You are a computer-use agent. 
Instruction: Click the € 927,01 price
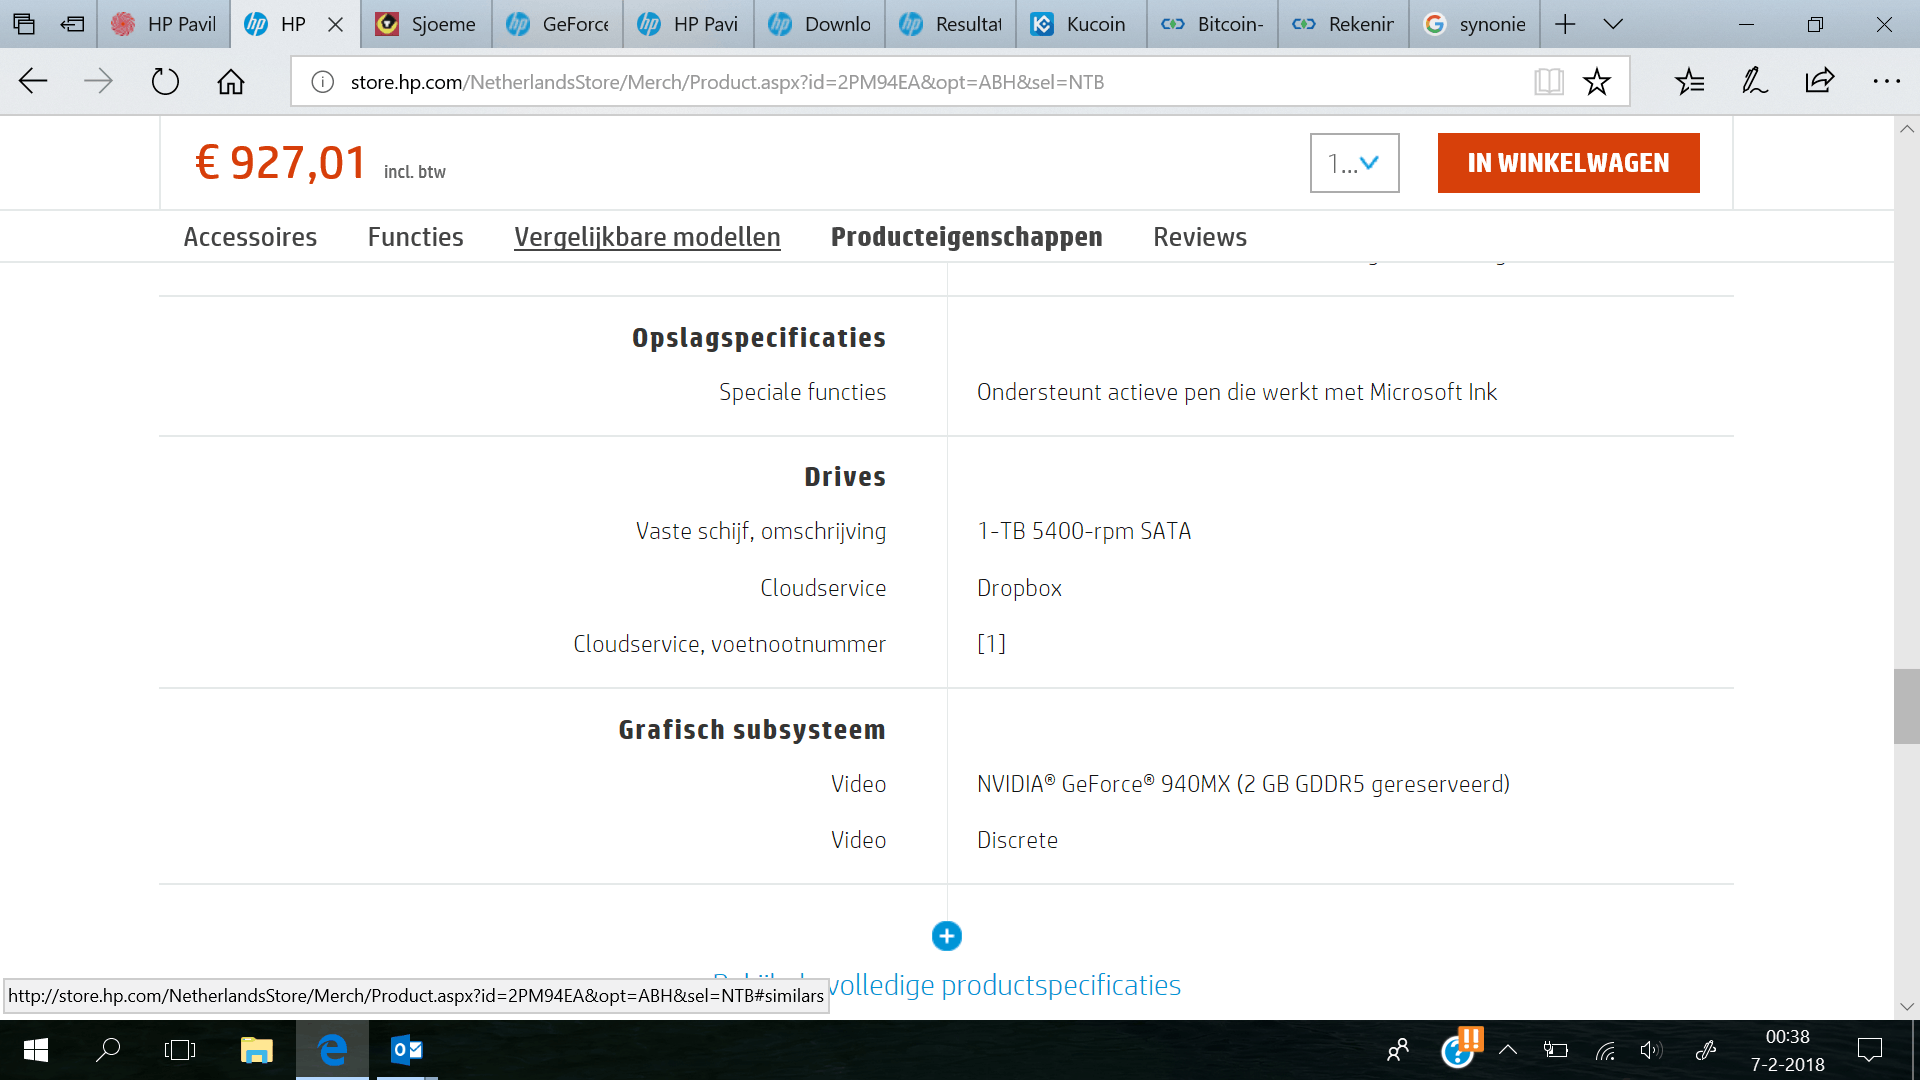(281, 163)
